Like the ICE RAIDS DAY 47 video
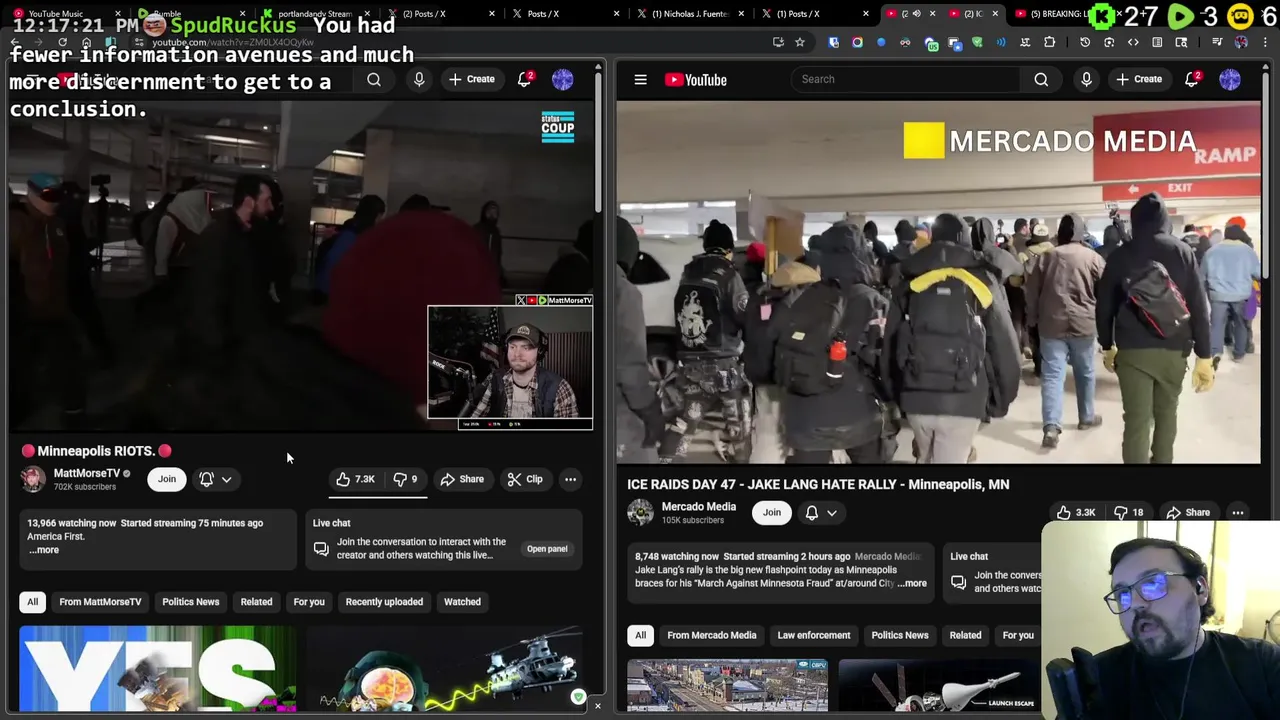 tap(1076, 512)
